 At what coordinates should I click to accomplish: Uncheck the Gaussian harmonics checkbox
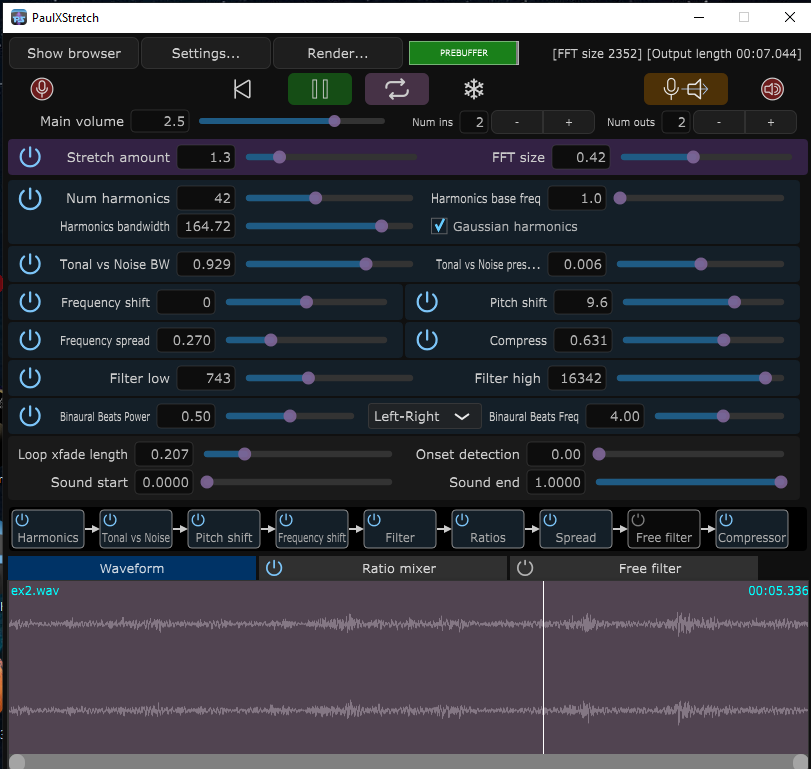point(439,226)
